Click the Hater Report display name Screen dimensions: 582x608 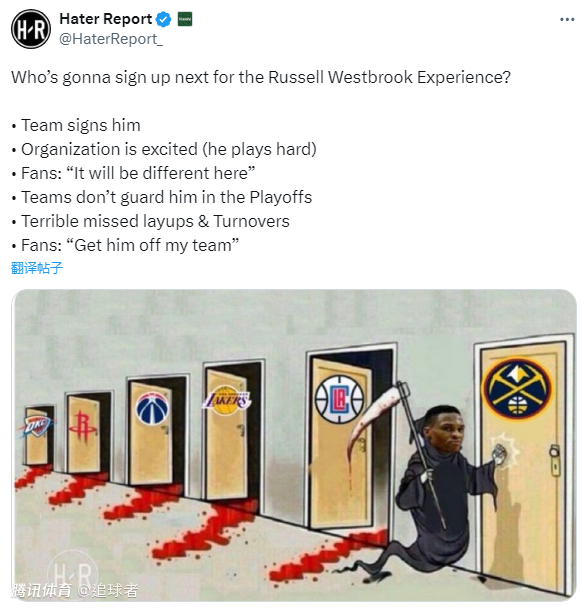(x=105, y=19)
